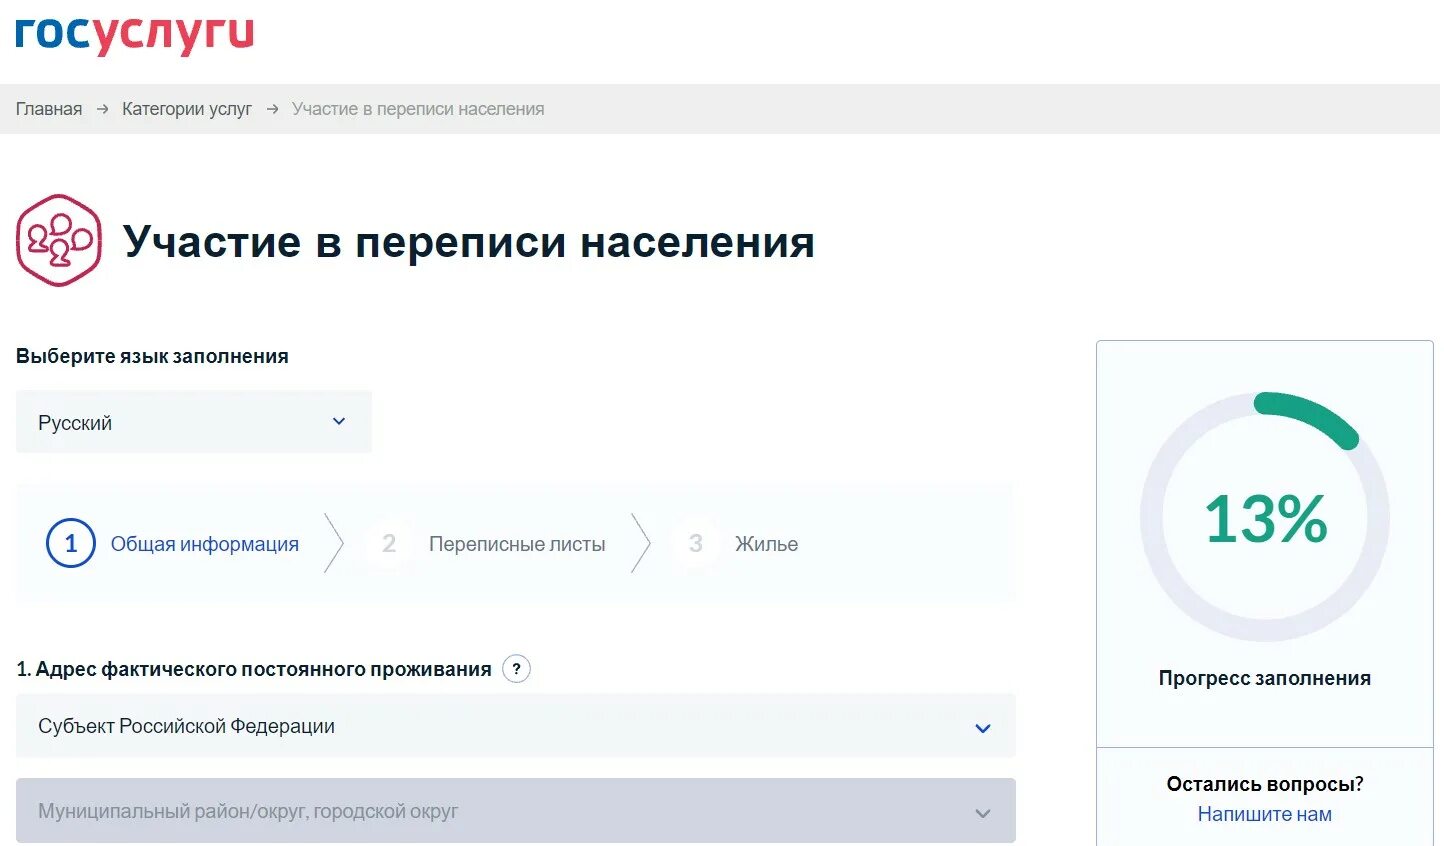Select step 1 circle icon
The width and height of the screenshot is (1444, 846).
(71, 543)
